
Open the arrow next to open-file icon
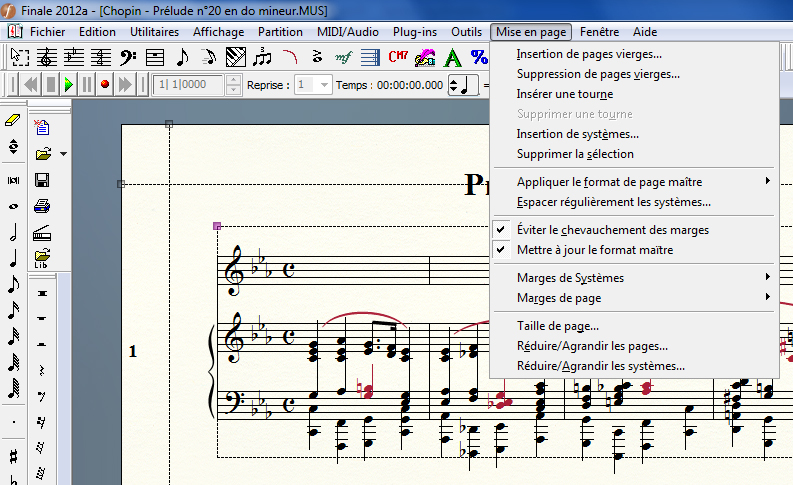[63, 155]
